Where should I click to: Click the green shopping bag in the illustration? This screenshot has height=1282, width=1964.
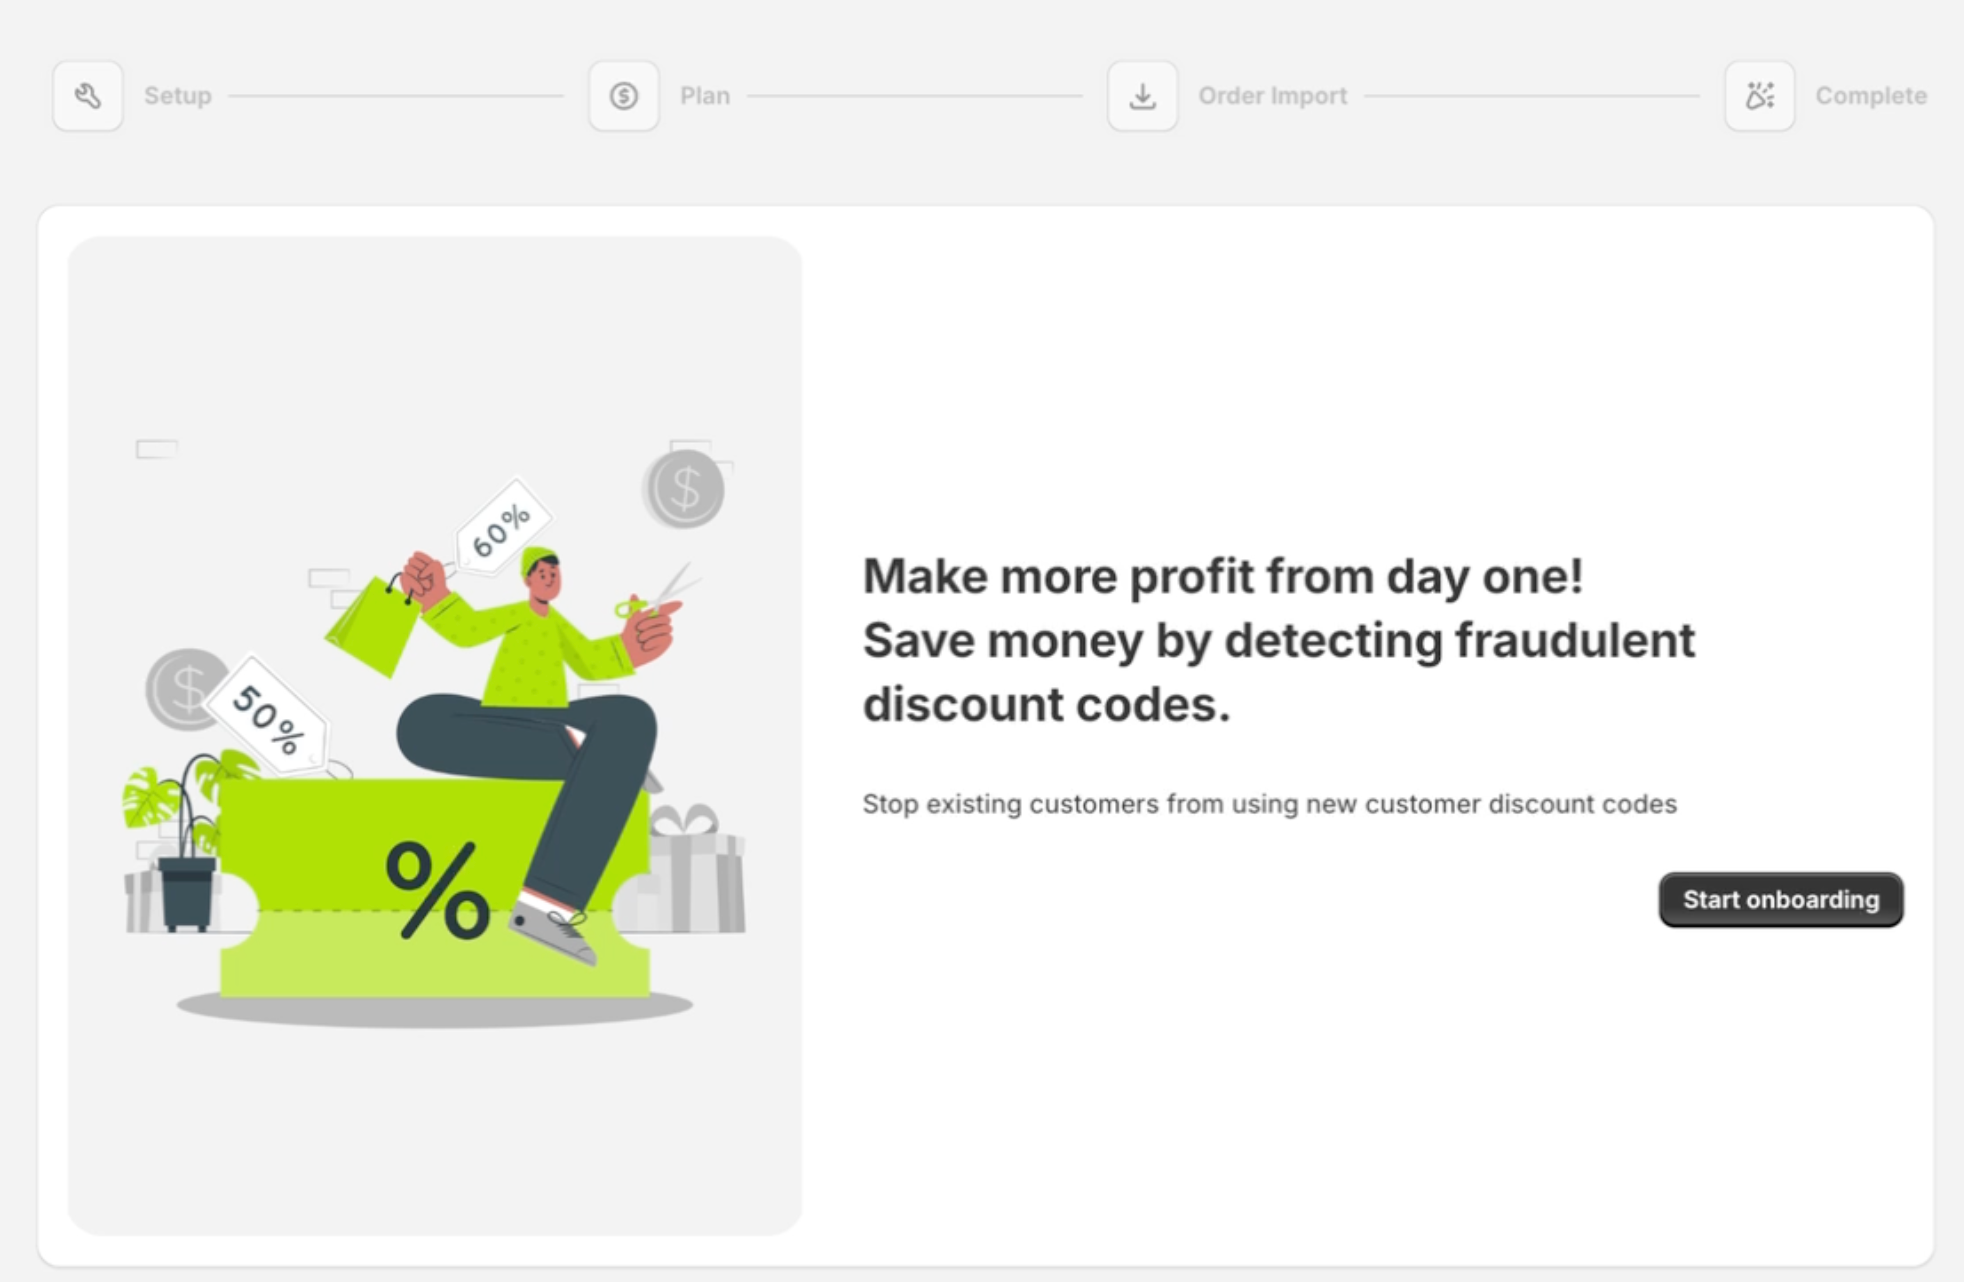(373, 626)
